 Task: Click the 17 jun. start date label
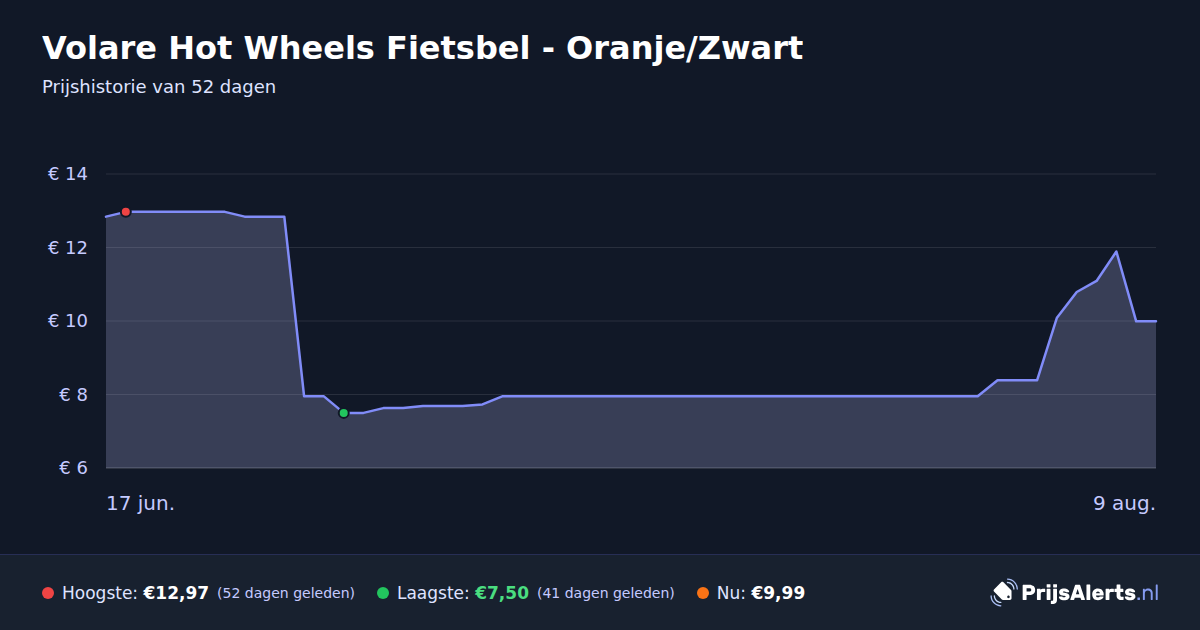click(141, 503)
